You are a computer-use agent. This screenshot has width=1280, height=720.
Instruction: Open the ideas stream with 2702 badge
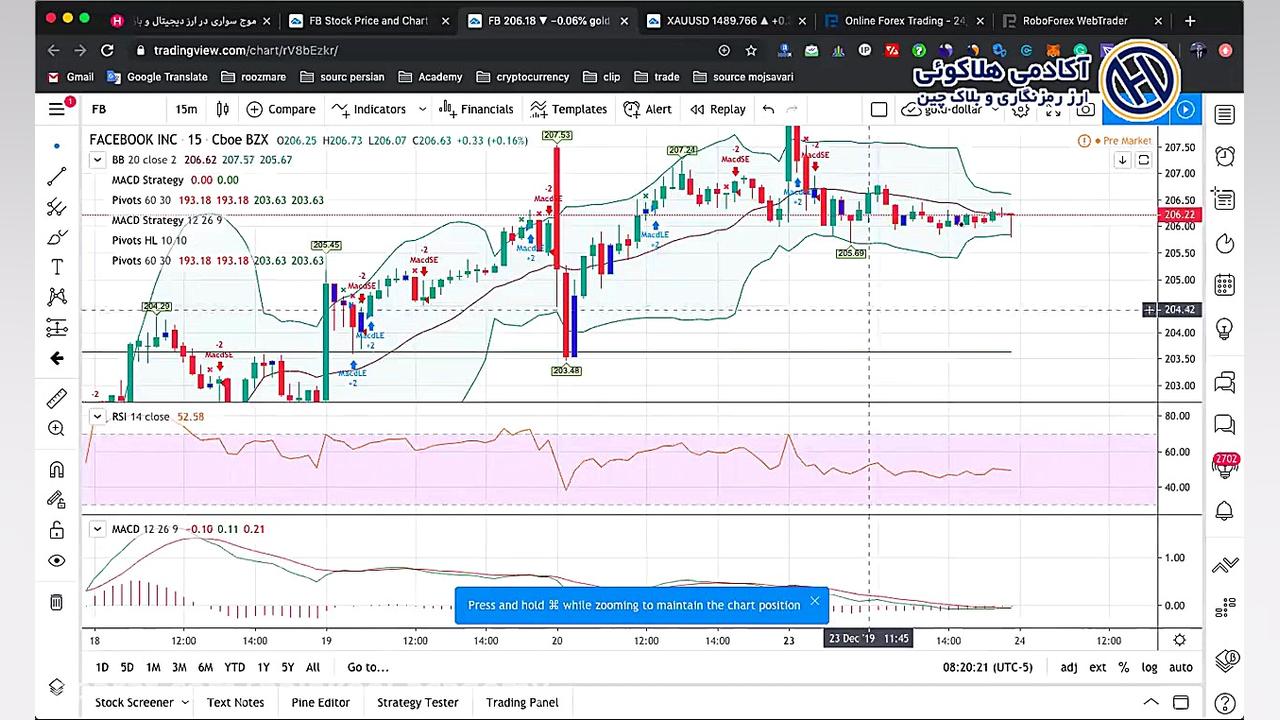[1225, 466]
